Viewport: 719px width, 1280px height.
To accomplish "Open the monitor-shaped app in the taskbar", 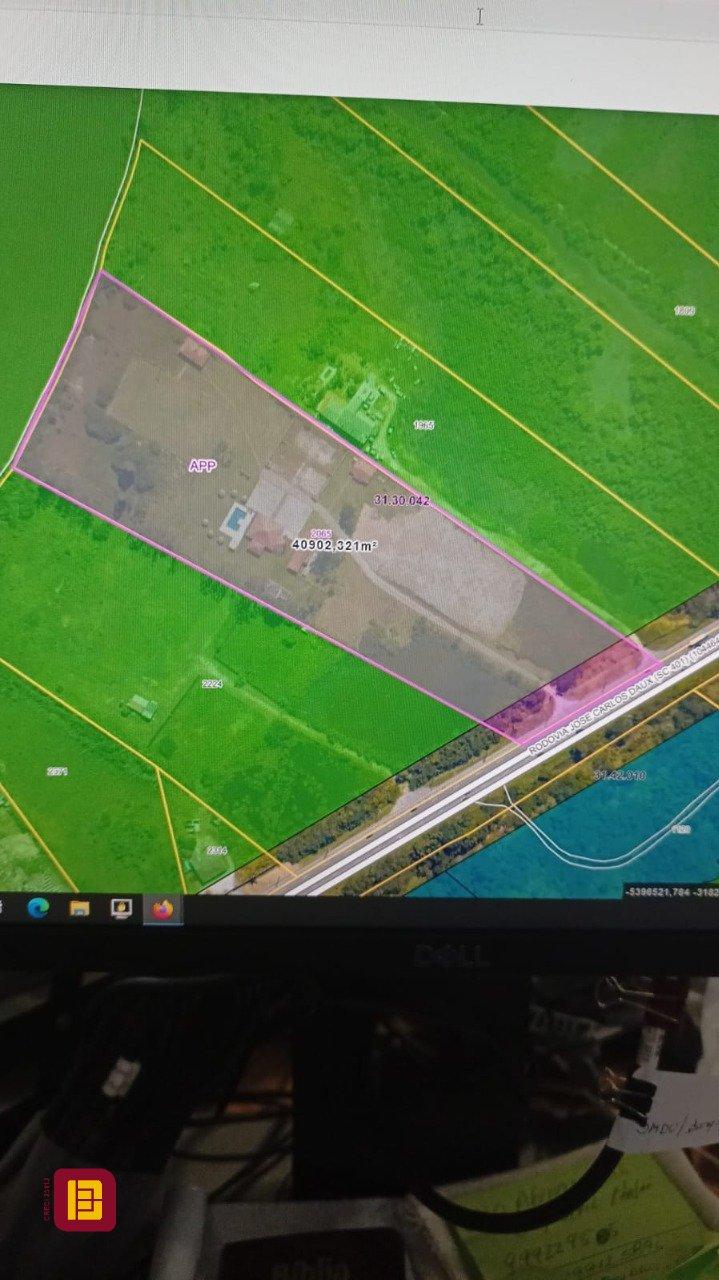I will (121, 909).
